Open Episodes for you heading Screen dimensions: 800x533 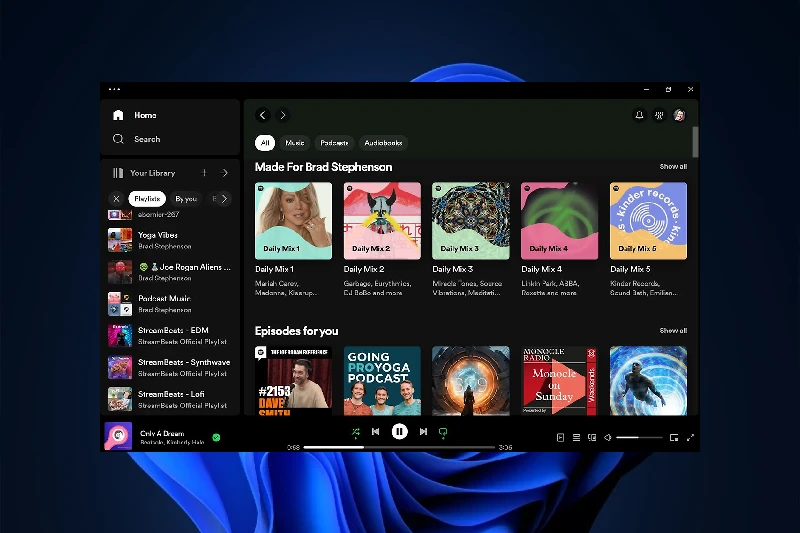click(x=296, y=331)
